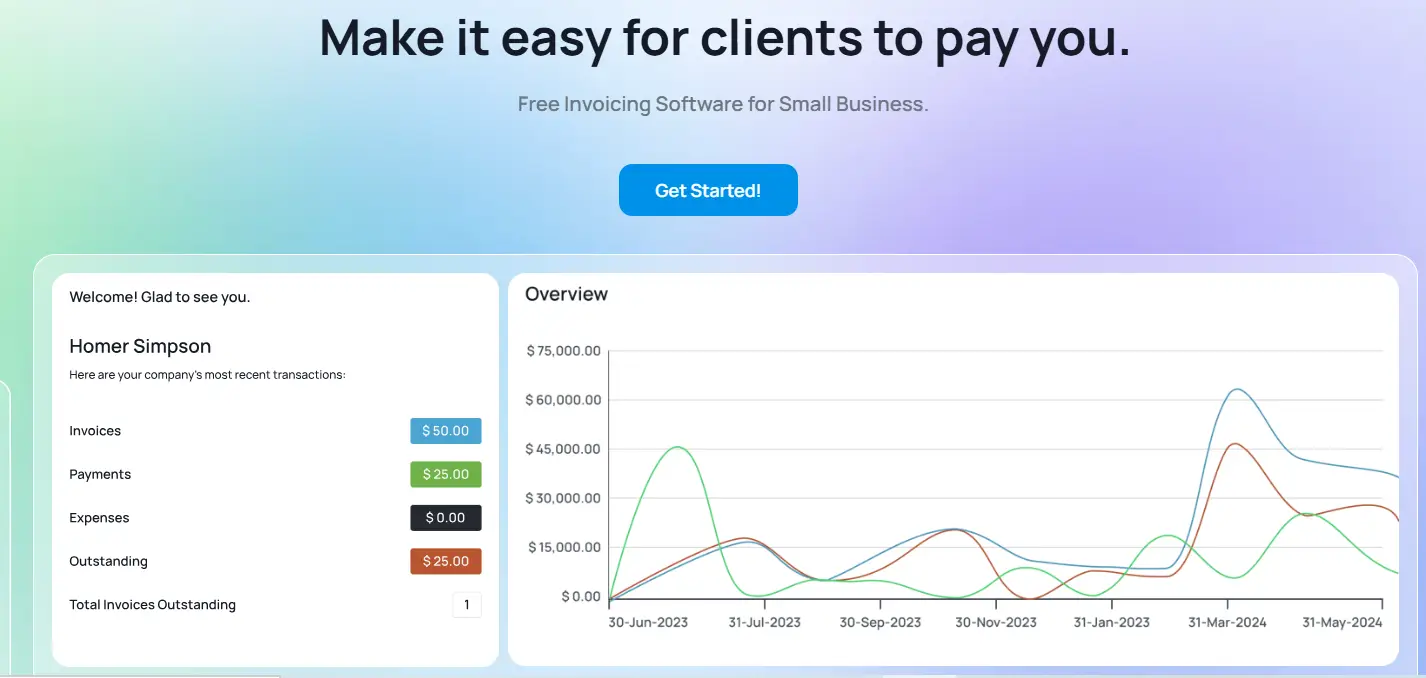This screenshot has height=678, width=1426.
Task: Click the Free Invoicing Software subtitle
Action: point(723,103)
